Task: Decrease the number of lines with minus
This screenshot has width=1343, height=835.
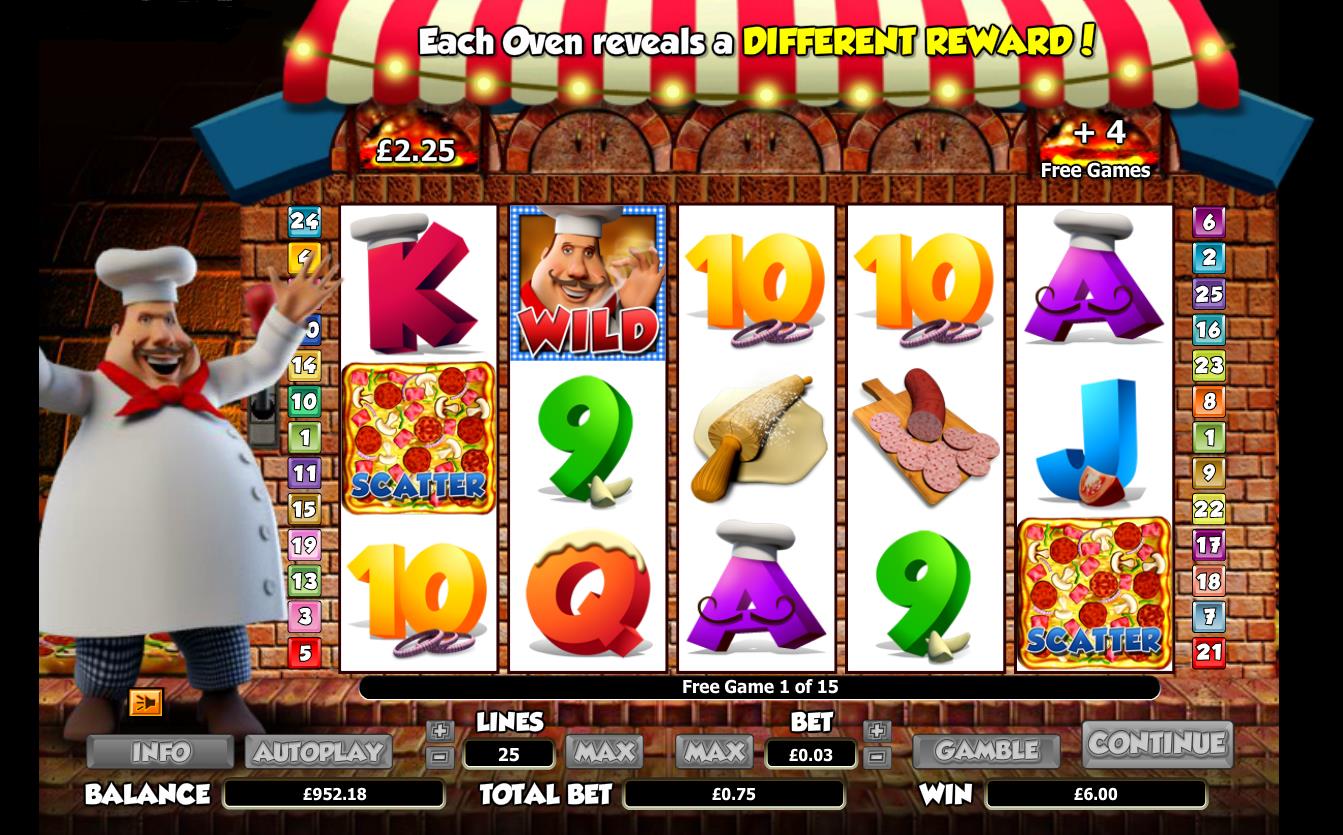Action: click(x=440, y=757)
